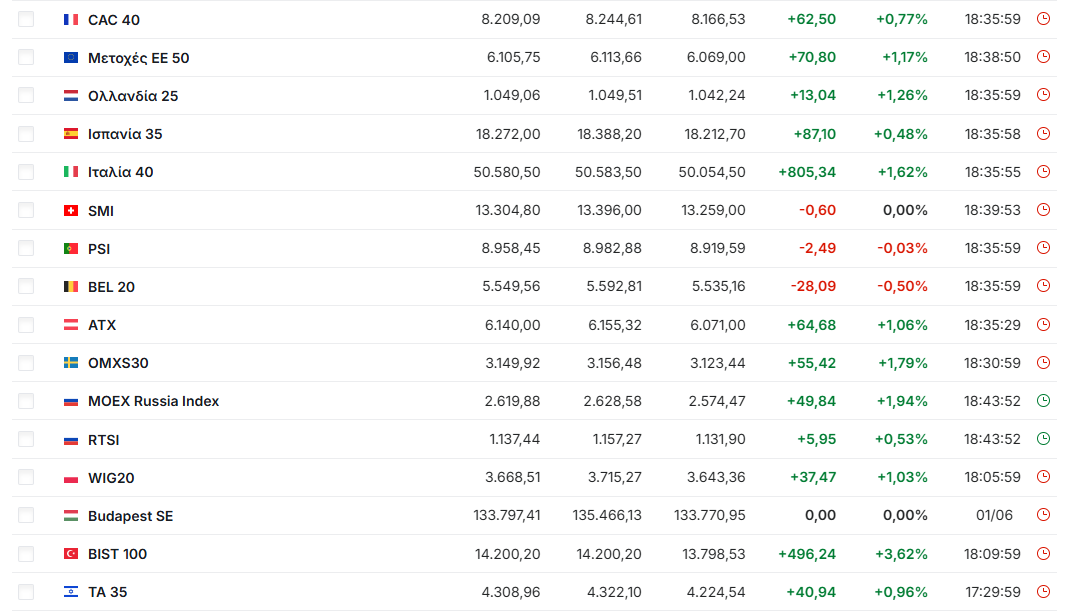
Task: Select the ATX row checkbox
Action: coord(26,325)
